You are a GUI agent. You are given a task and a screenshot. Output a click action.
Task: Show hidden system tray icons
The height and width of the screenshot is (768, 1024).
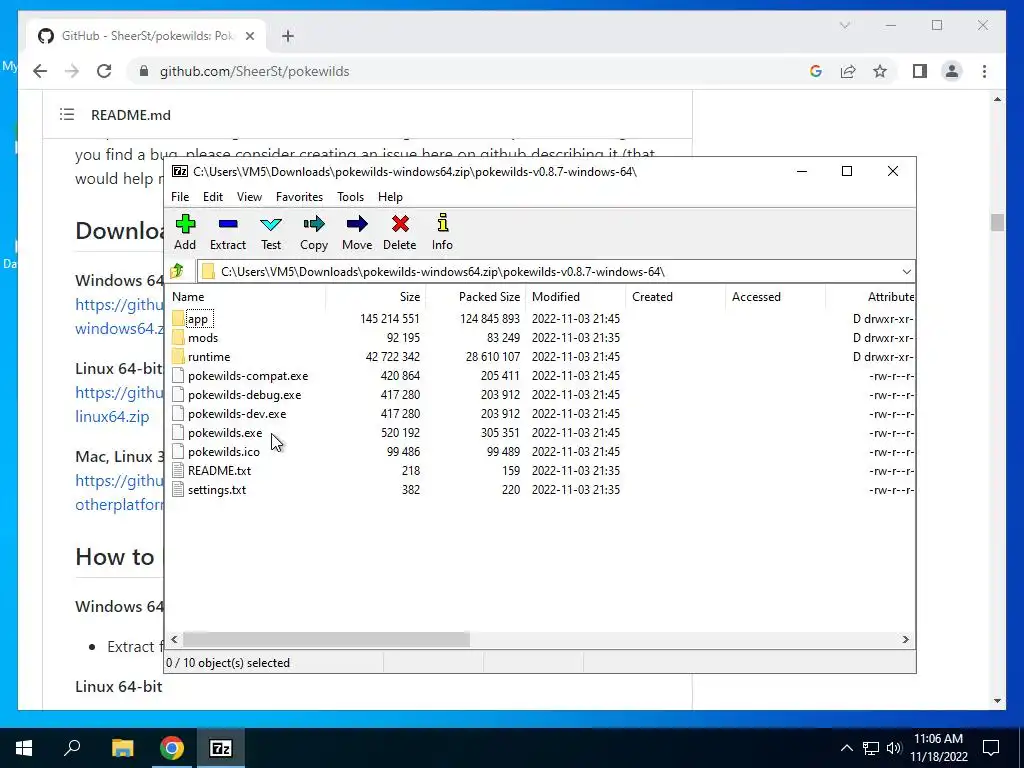click(846, 748)
